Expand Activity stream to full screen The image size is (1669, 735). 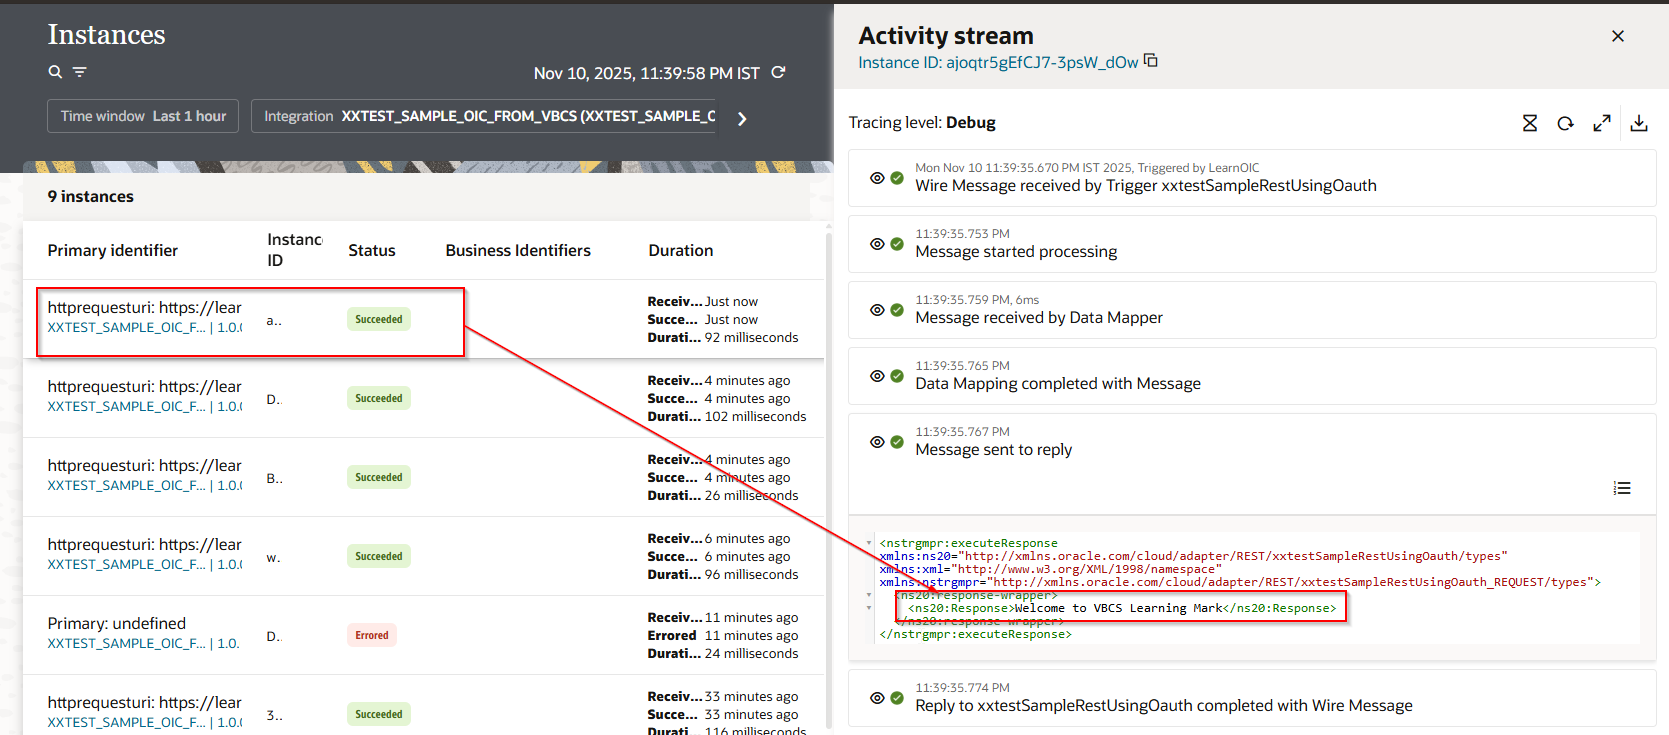click(x=1602, y=123)
